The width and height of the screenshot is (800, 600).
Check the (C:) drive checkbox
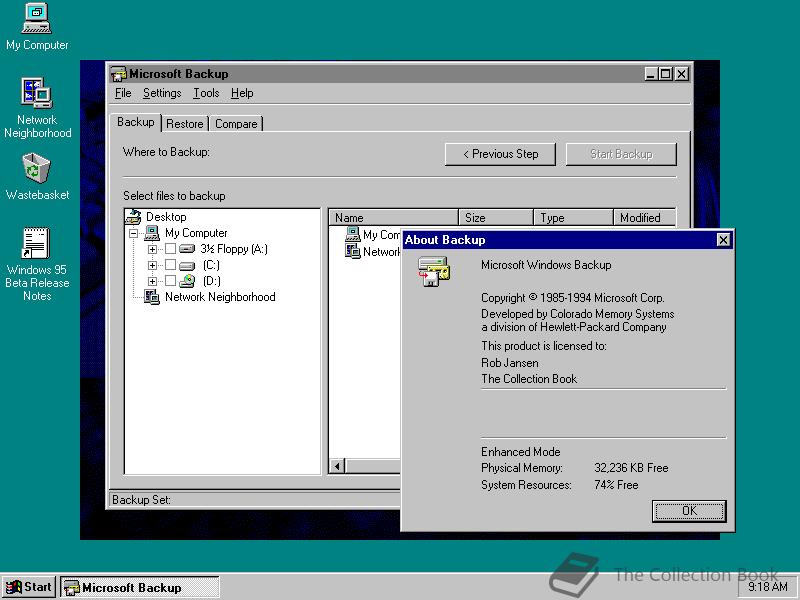click(x=170, y=265)
